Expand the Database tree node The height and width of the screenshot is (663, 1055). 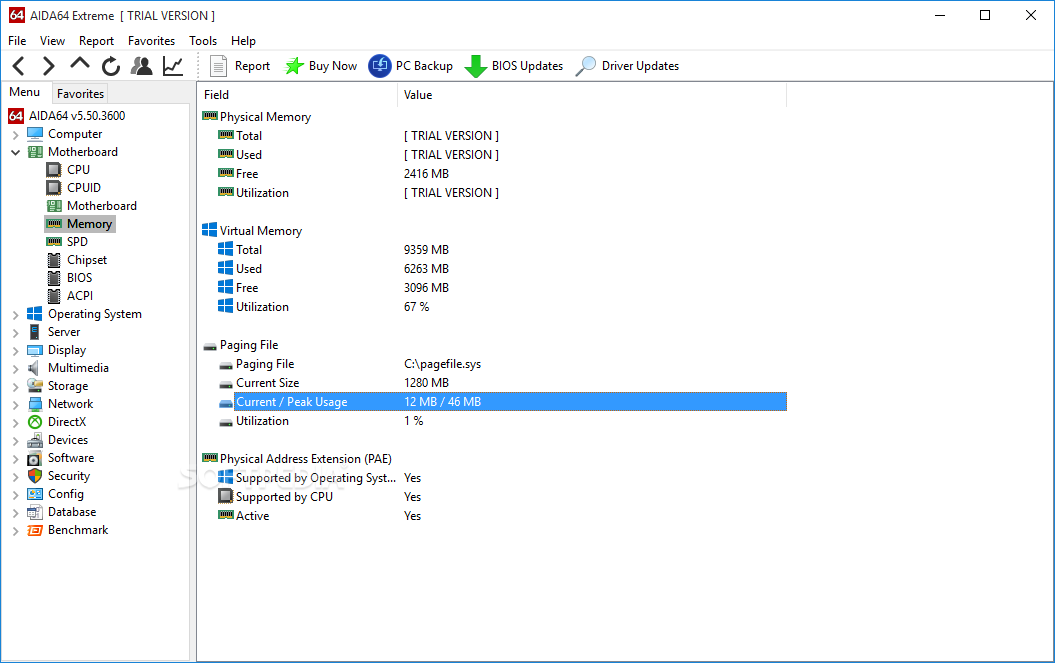click(15, 513)
